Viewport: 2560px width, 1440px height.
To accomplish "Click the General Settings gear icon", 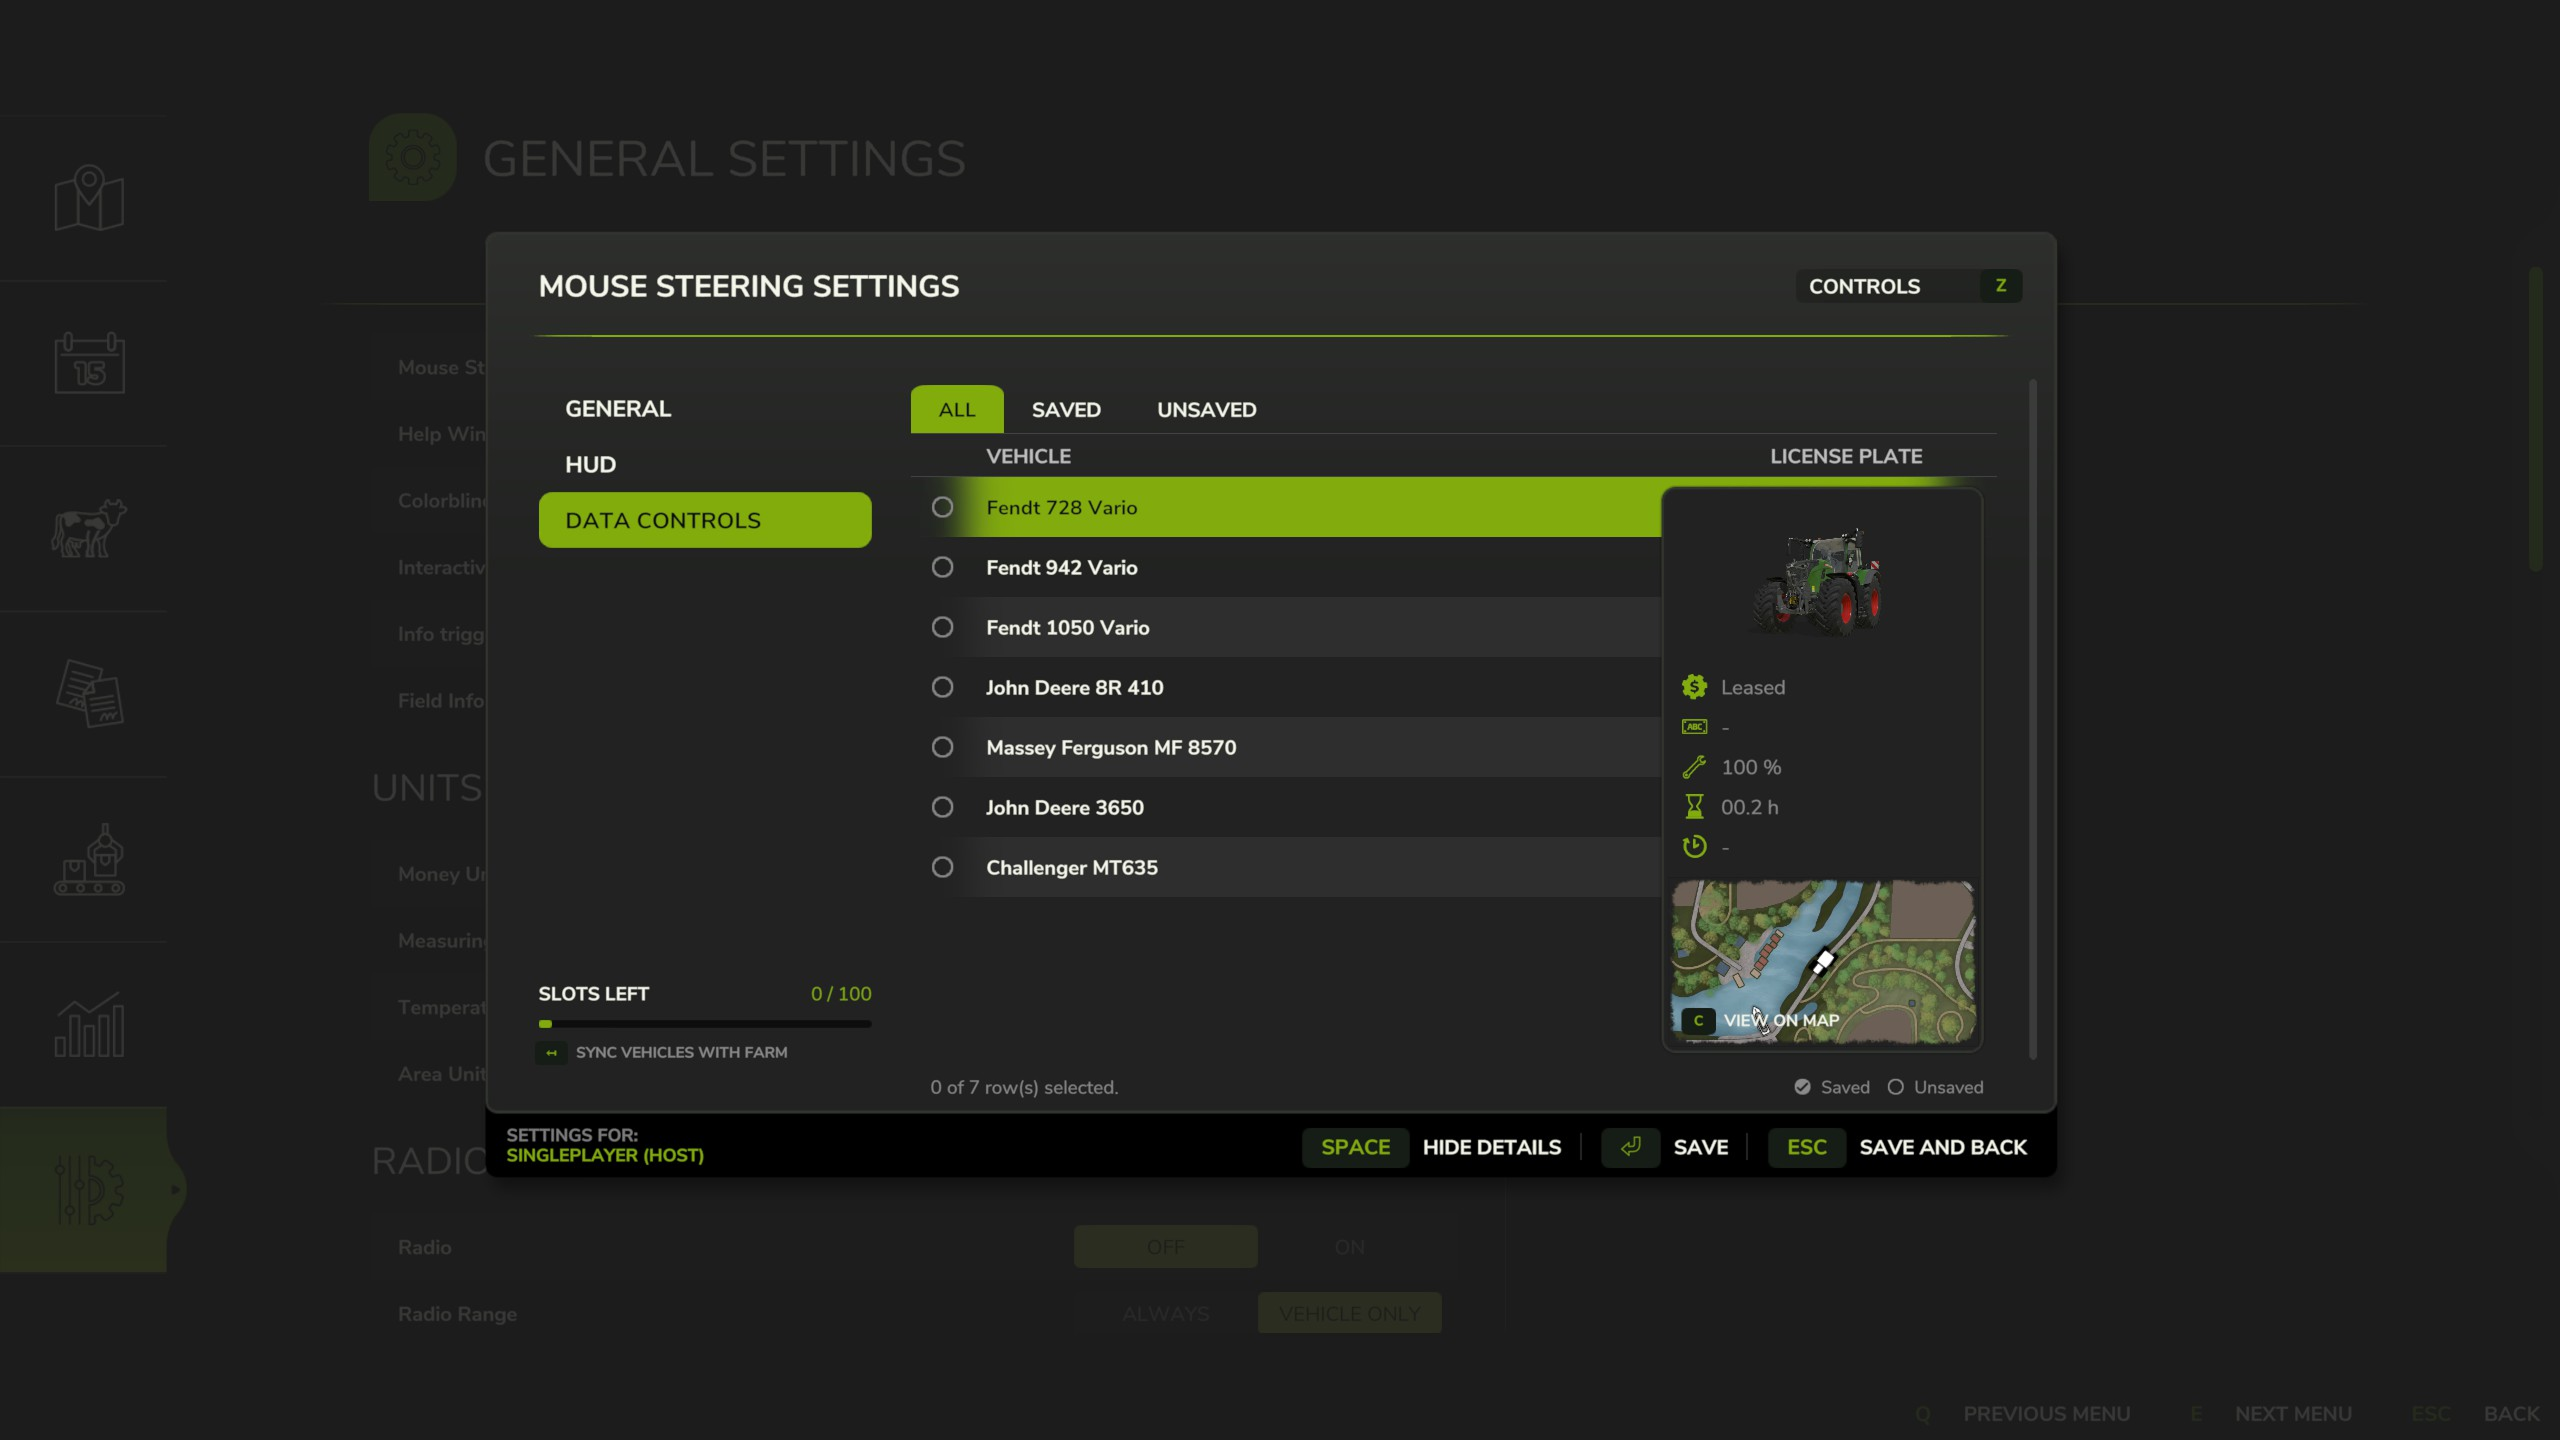I will click(413, 158).
